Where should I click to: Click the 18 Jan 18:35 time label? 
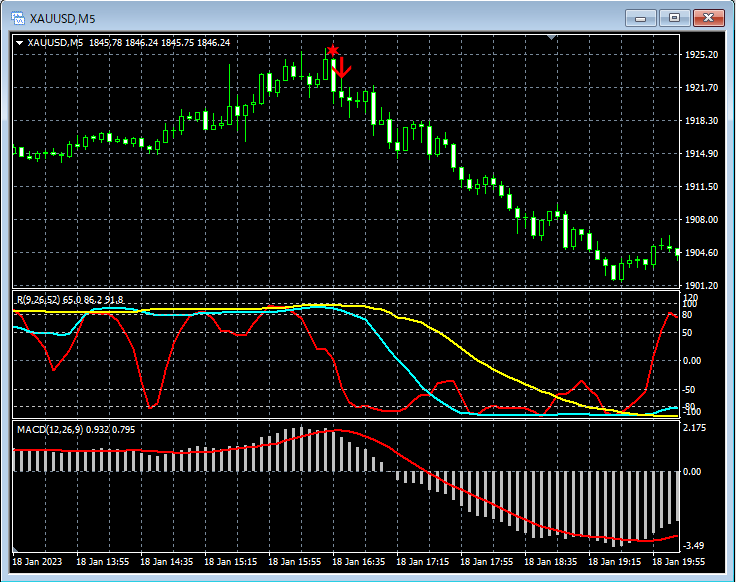coord(550,562)
